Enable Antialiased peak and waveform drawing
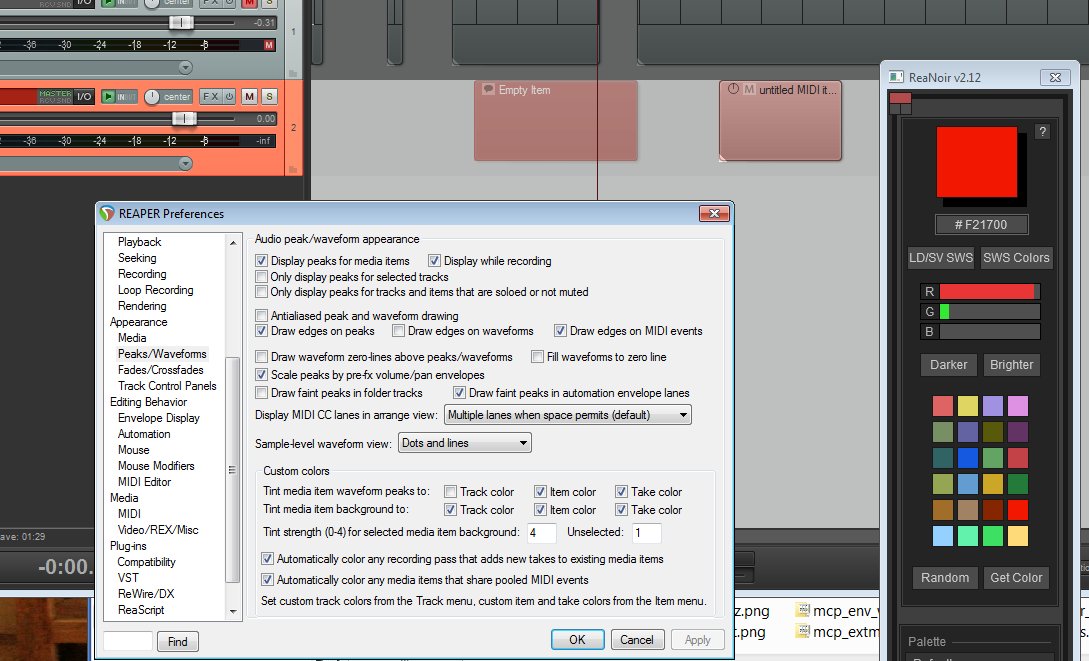This screenshot has height=661, width=1089. 261,316
